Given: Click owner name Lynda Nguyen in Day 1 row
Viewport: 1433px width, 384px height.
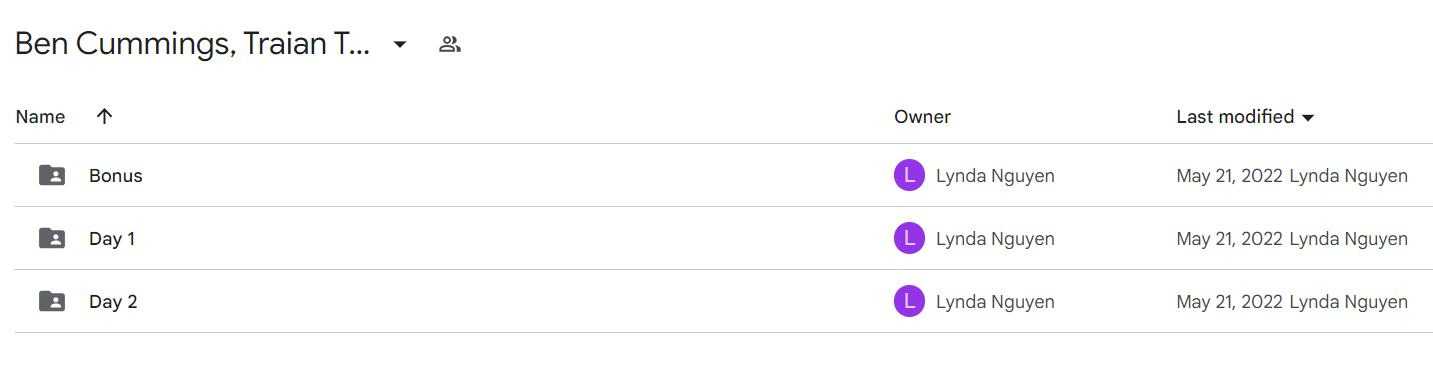Looking at the screenshot, I should [995, 239].
